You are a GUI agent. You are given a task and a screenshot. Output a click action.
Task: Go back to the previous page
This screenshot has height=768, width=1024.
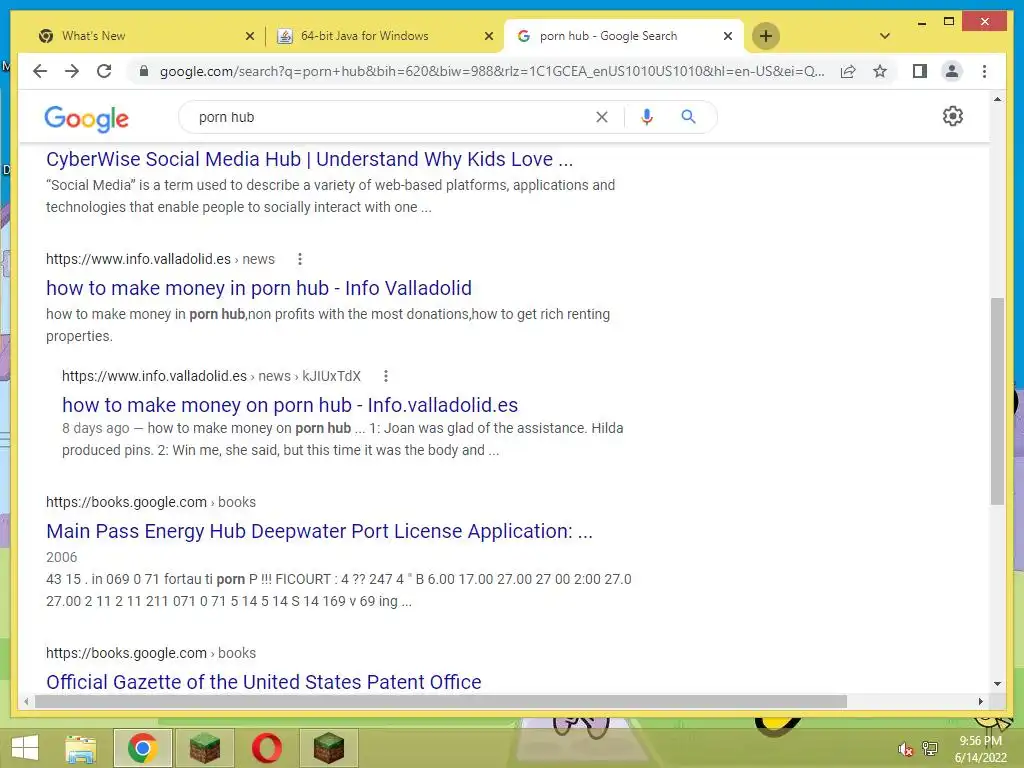40,71
